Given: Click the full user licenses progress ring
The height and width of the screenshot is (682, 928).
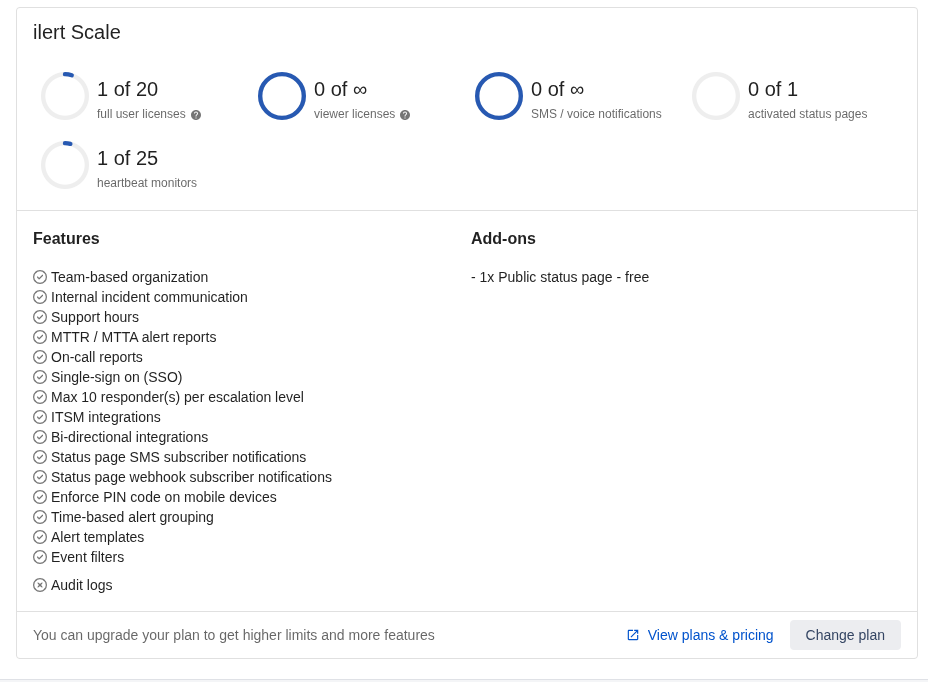Looking at the screenshot, I should coord(65,96).
